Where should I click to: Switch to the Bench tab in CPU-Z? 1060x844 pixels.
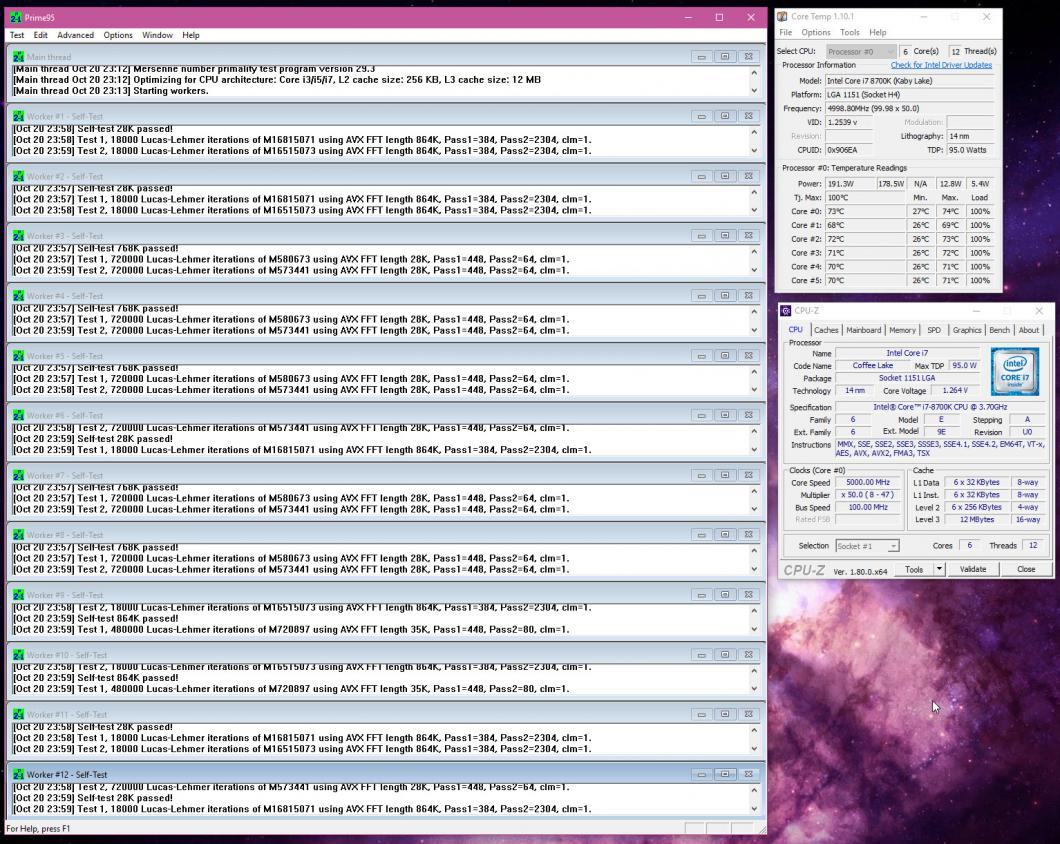(999, 330)
